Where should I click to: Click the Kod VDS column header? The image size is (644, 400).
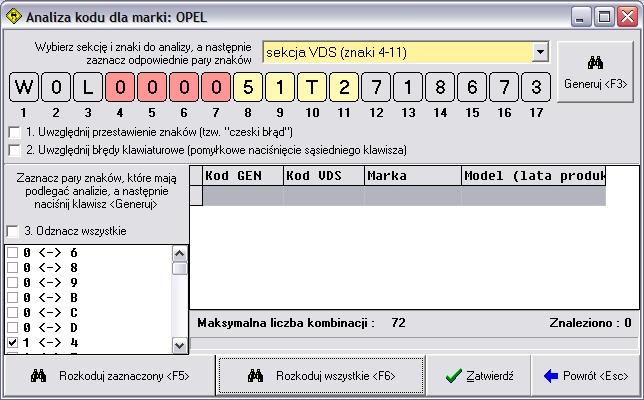pyautogui.click(x=324, y=176)
